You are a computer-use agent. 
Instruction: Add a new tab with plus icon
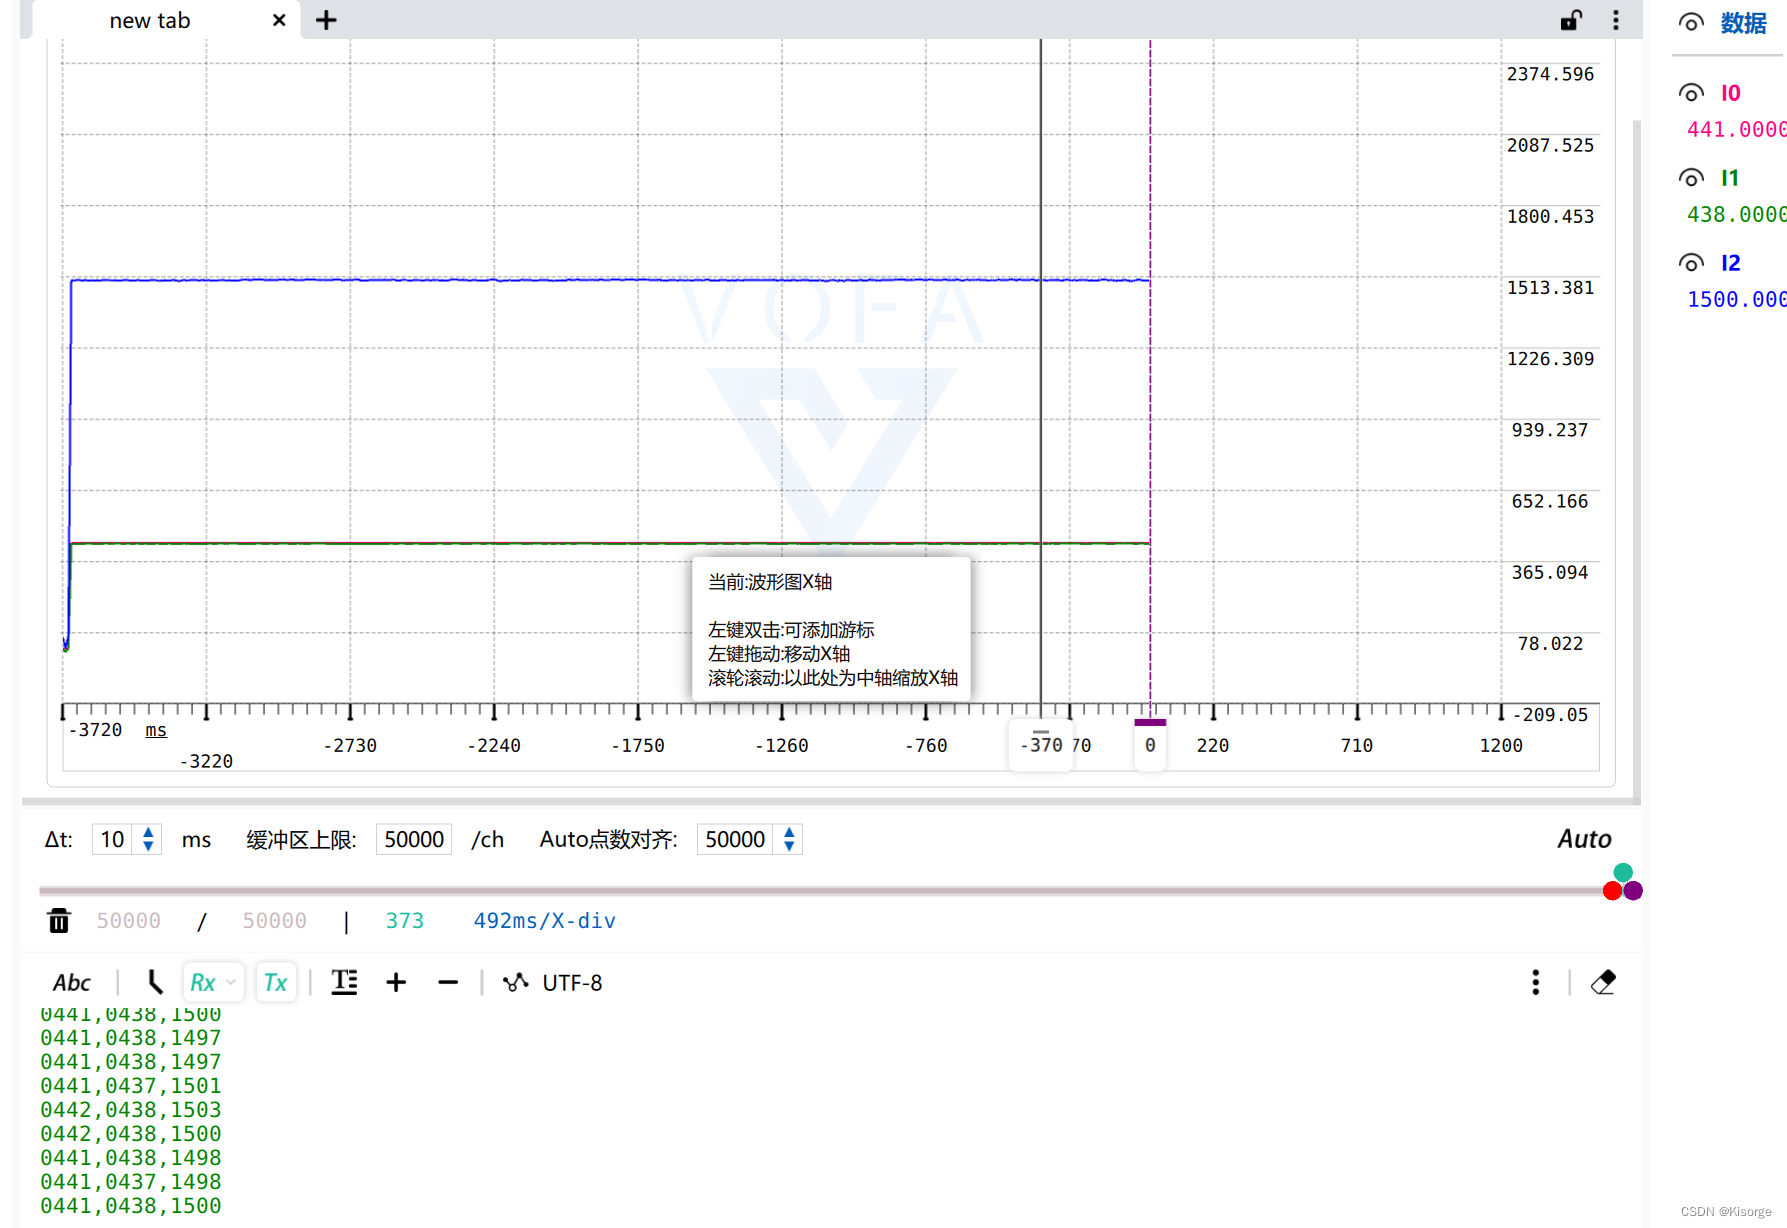tap(326, 20)
